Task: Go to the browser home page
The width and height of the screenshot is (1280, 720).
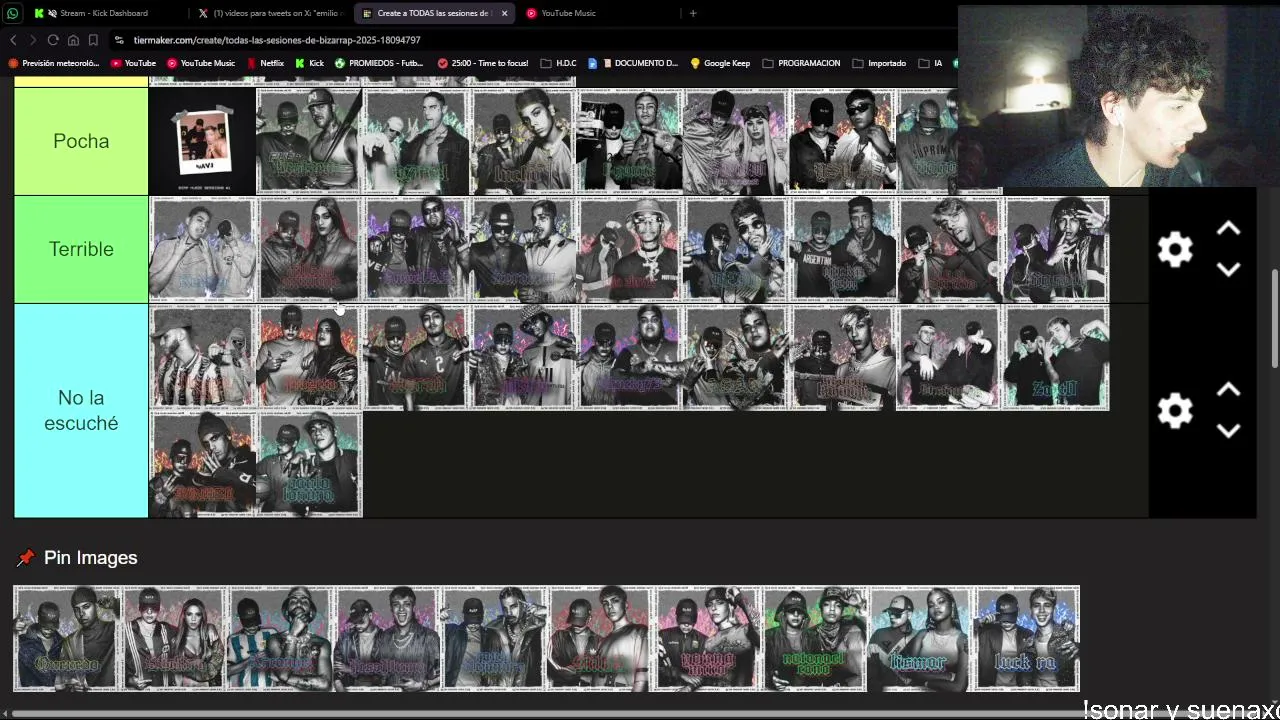Action: [73, 40]
